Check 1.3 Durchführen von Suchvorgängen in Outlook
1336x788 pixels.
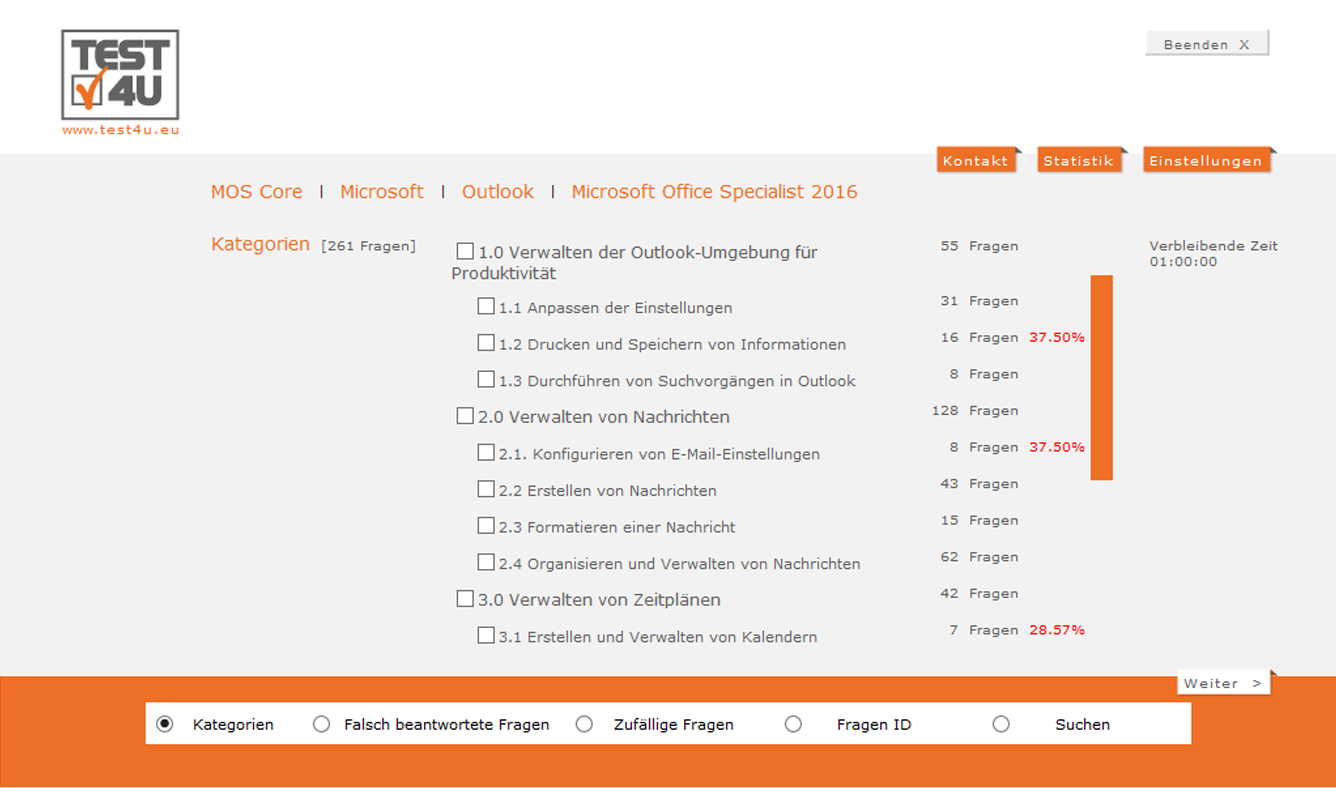tap(486, 379)
